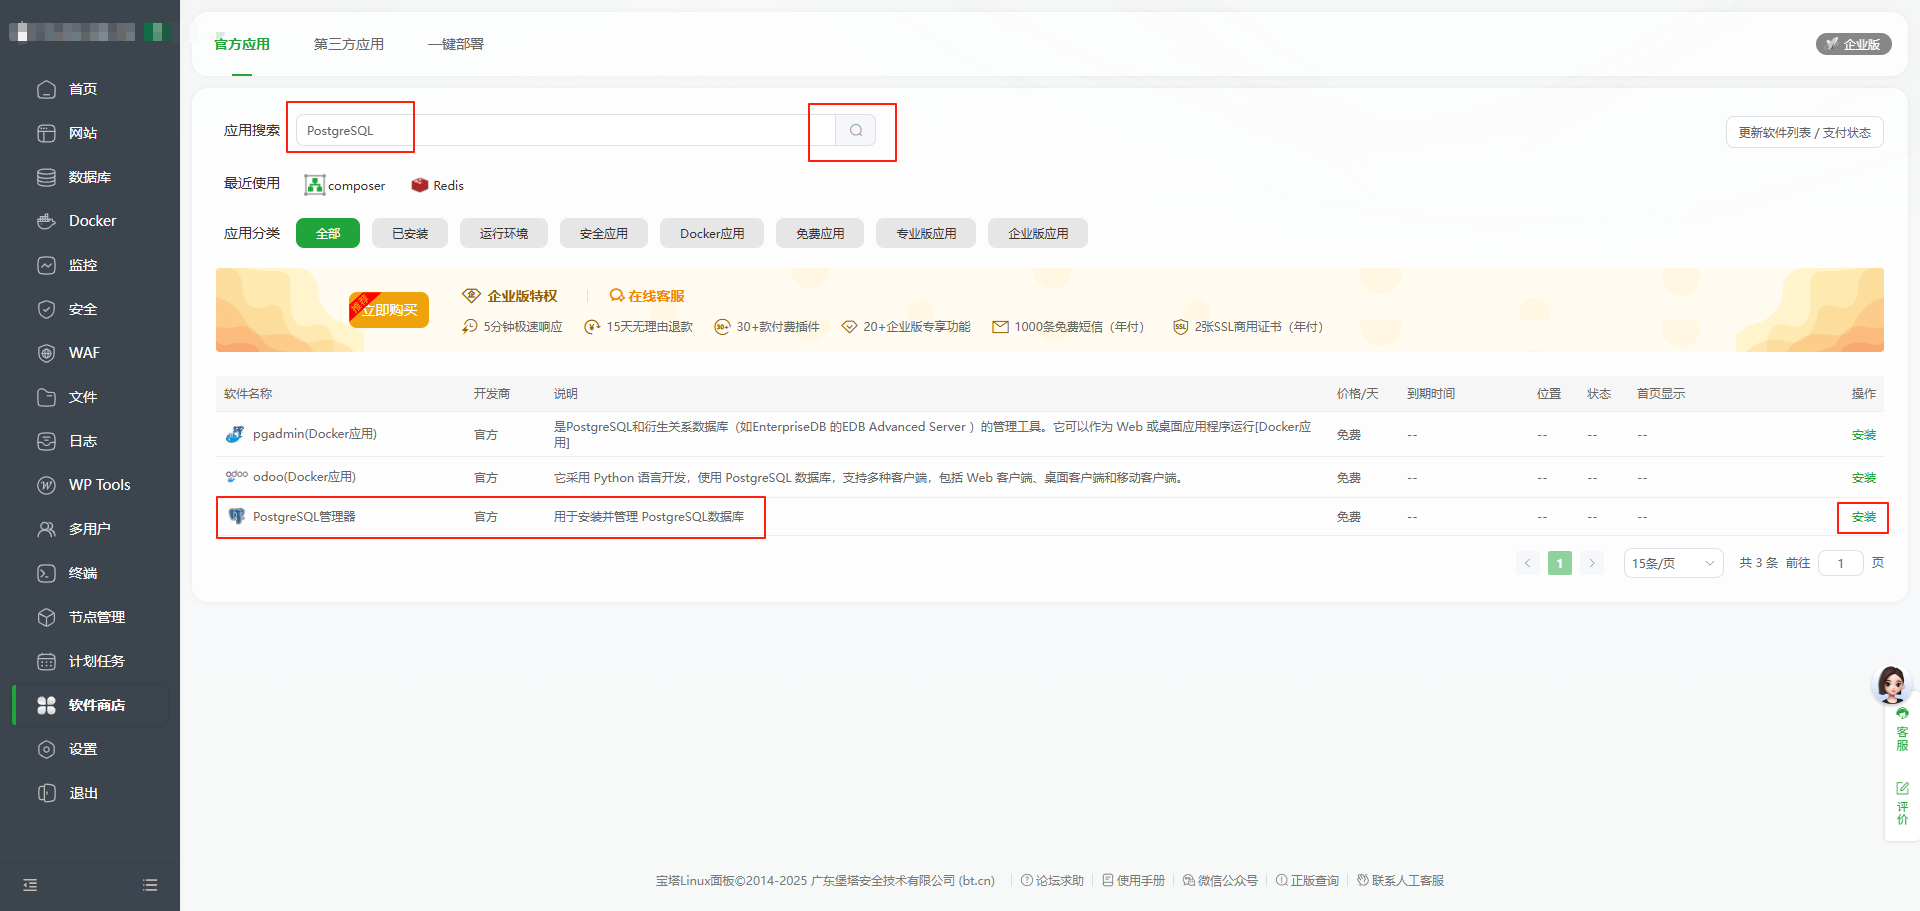Switch to the 第三方应用 tab
Screen dimensions: 1920x911
tap(348, 44)
